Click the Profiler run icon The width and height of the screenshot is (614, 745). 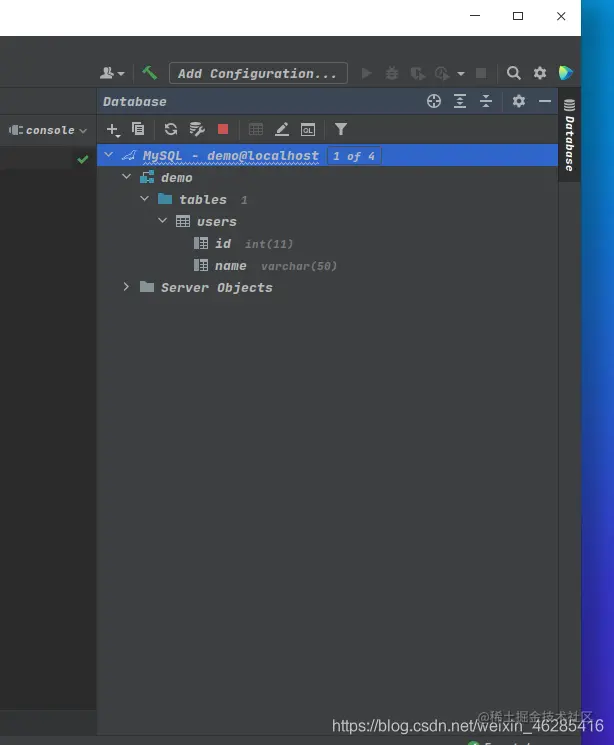442,73
